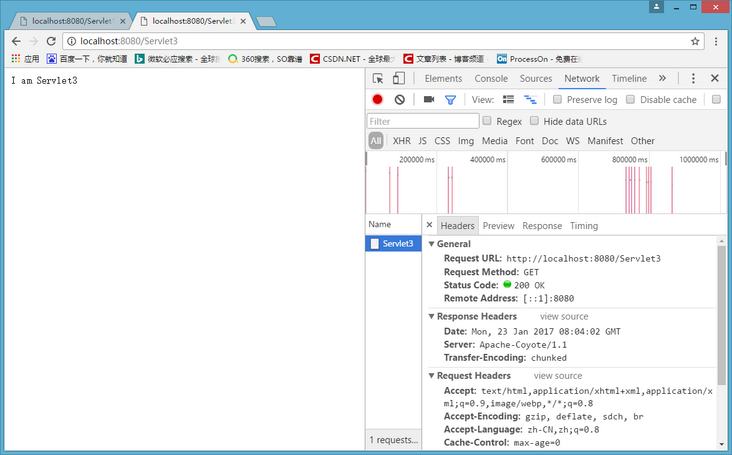The height and width of the screenshot is (455, 732).
Task: Click the network Filter input field
Action: point(423,121)
